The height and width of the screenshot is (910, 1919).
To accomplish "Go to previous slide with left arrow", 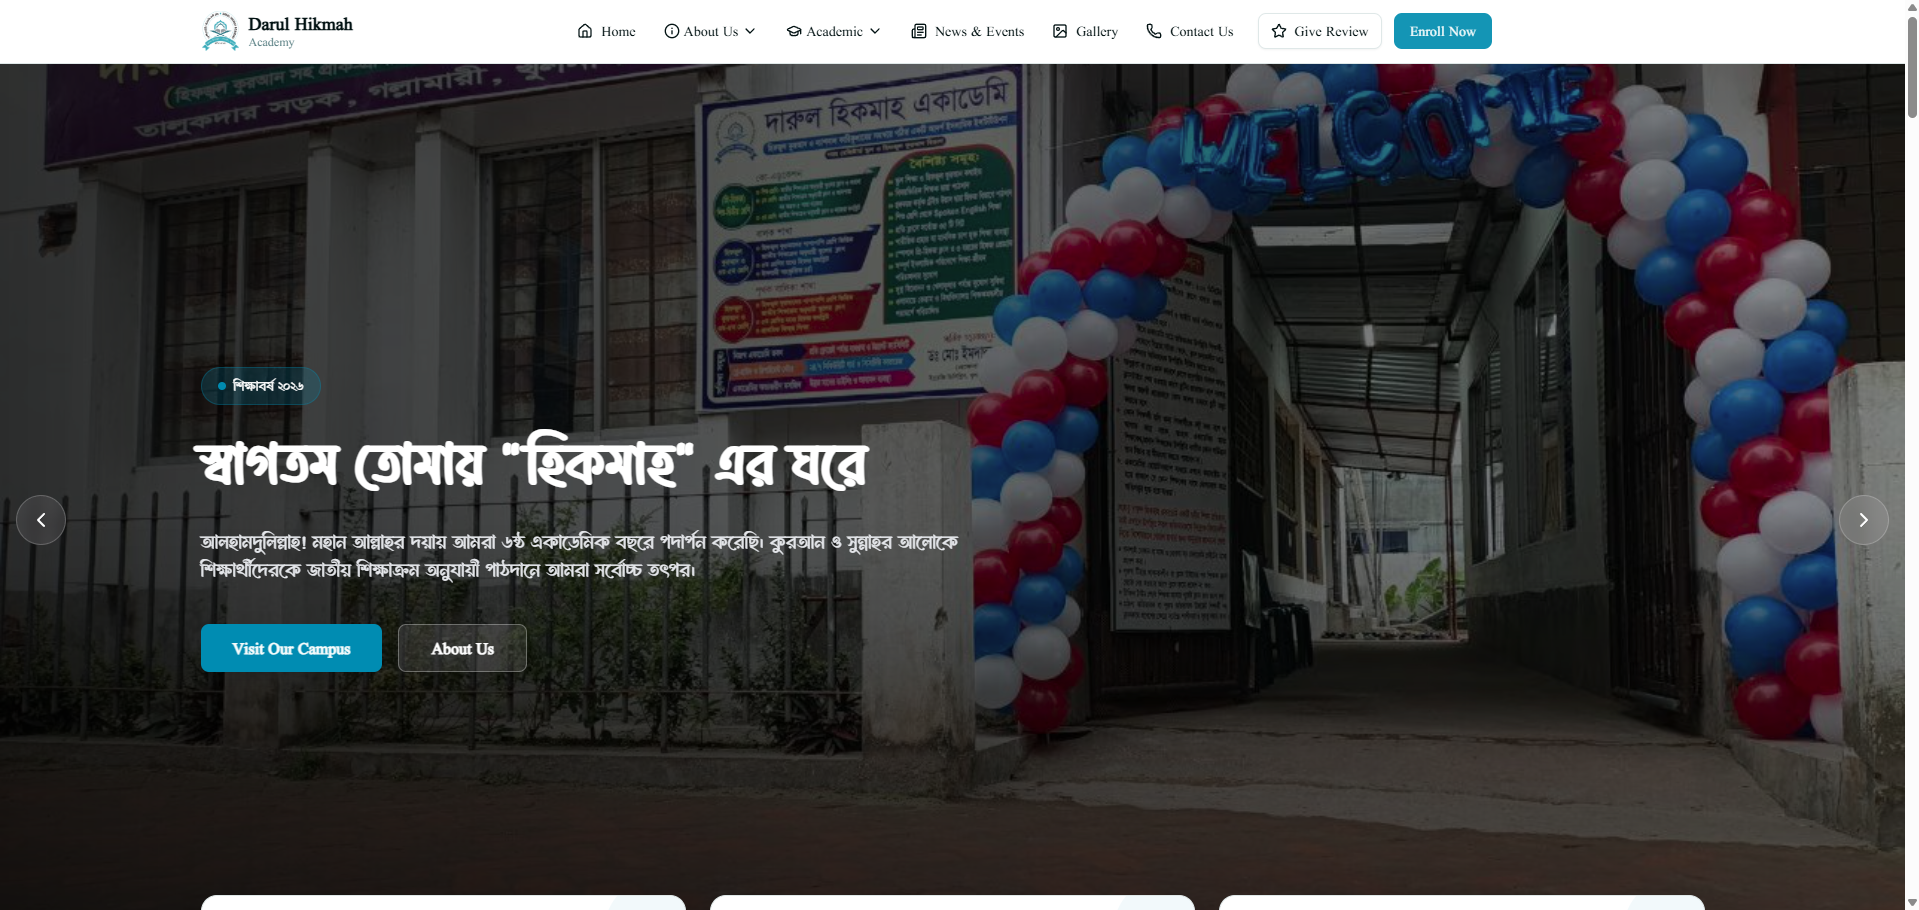I will click(x=41, y=520).
